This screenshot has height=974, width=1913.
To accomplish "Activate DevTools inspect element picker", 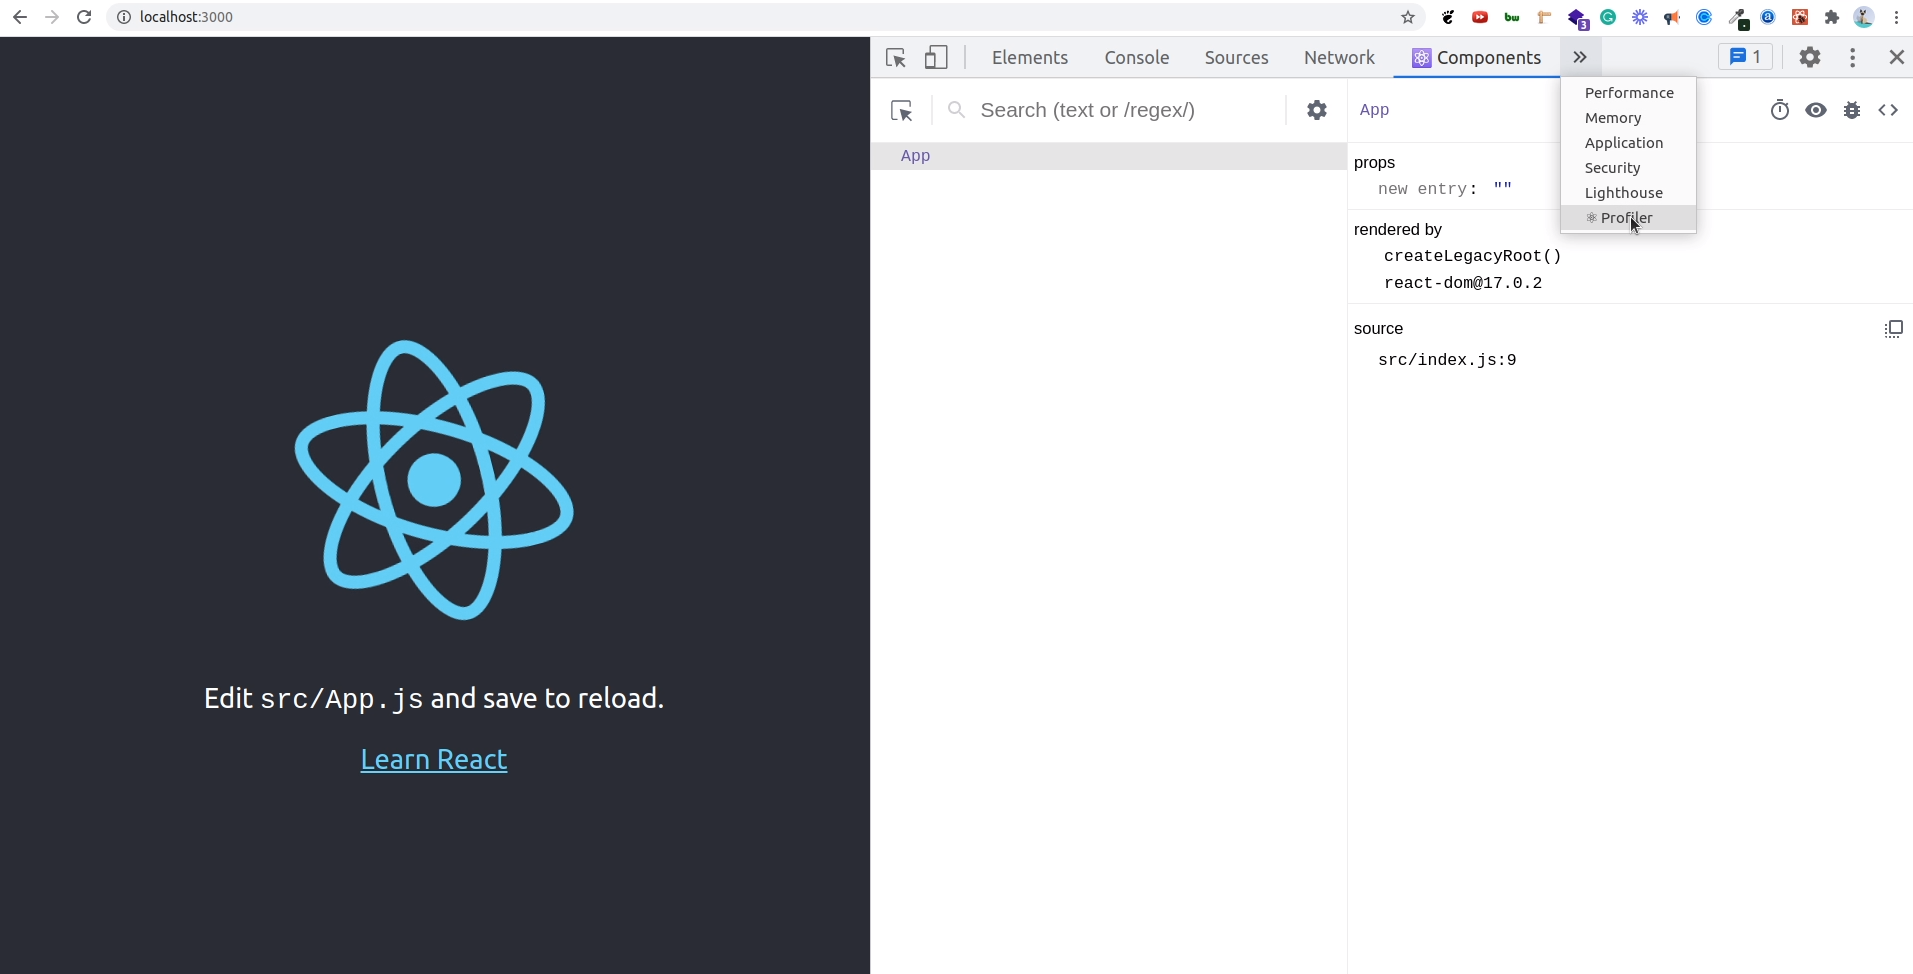I will click(896, 58).
